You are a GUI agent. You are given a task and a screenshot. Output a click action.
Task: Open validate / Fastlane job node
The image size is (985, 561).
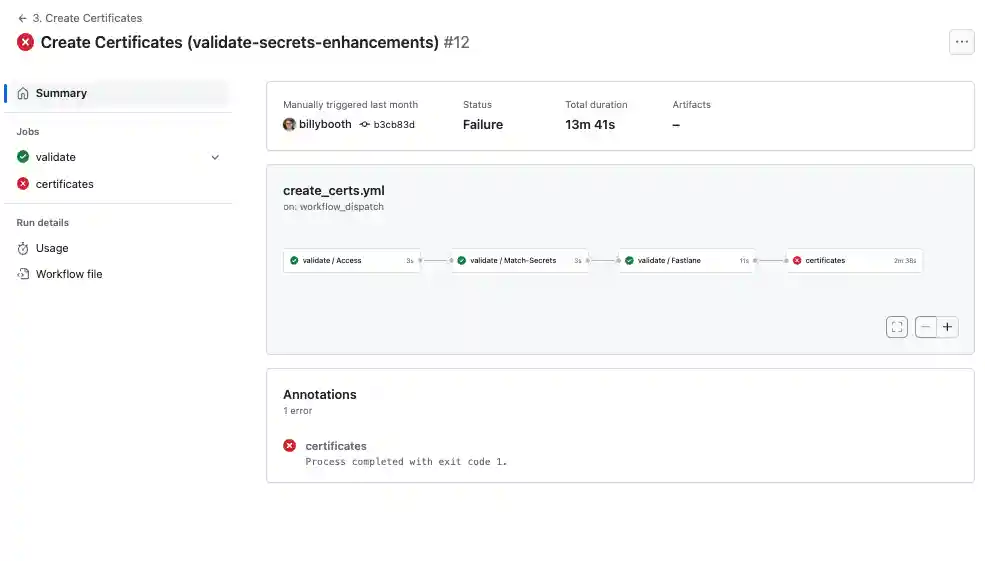(x=687, y=261)
